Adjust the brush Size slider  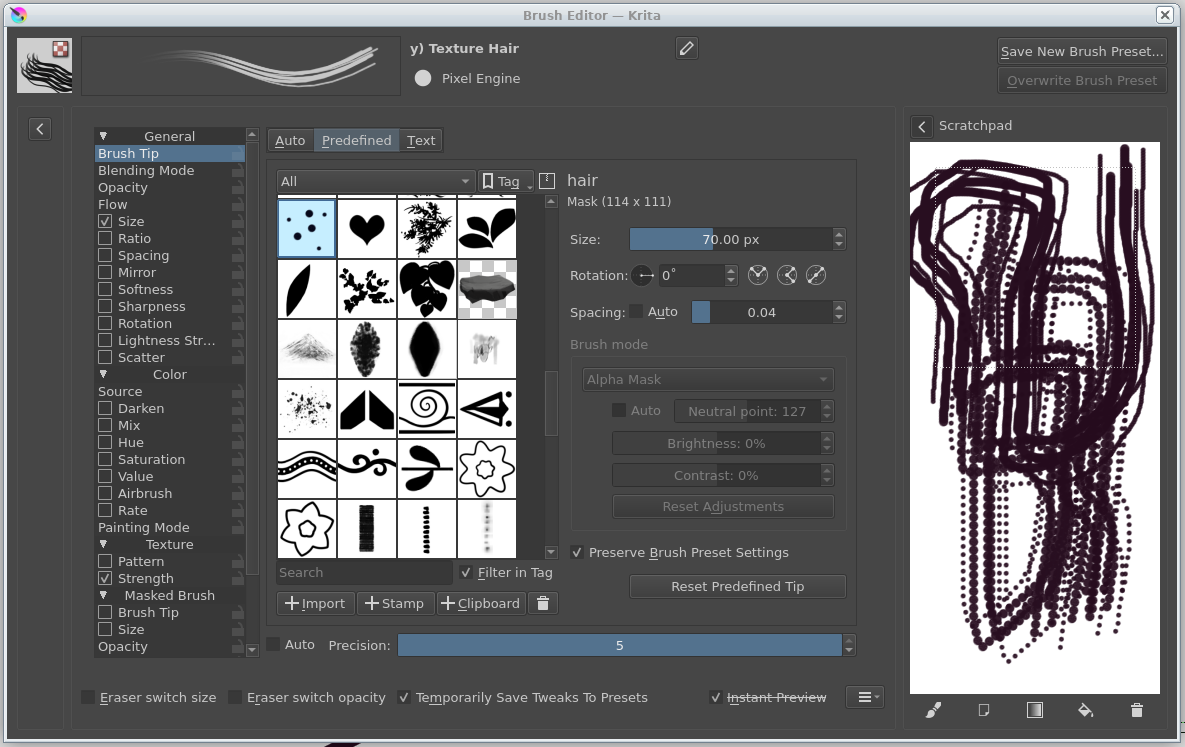click(x=730, y=239)
